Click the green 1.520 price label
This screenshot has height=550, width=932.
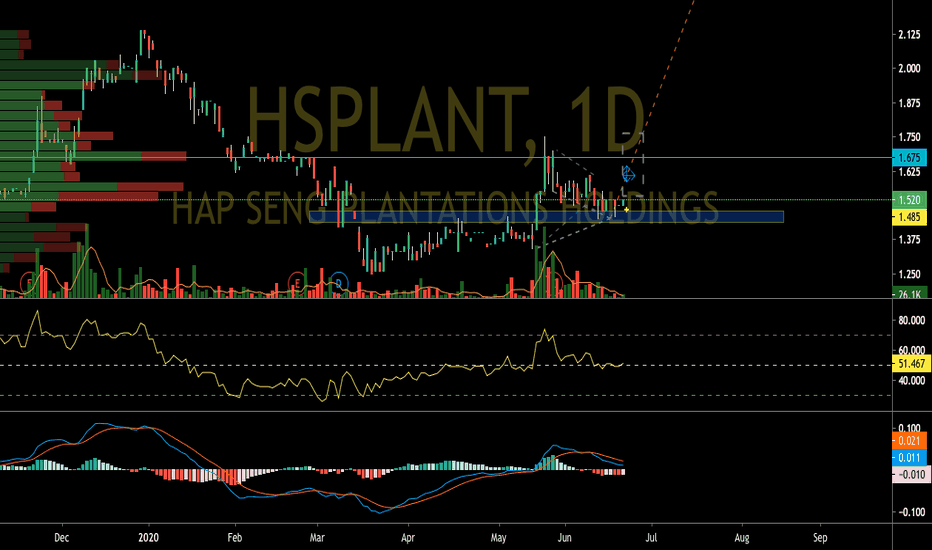909,200
